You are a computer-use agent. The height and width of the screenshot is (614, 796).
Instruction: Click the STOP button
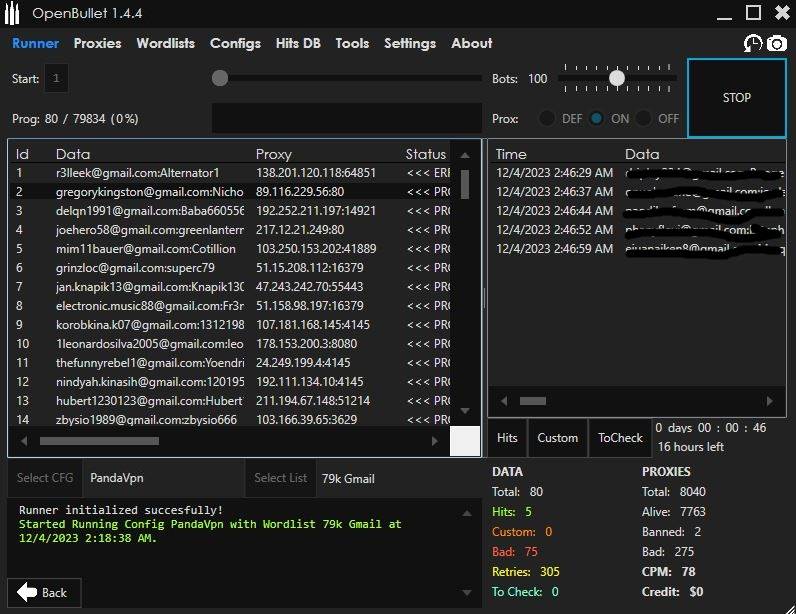click(737, 98)
